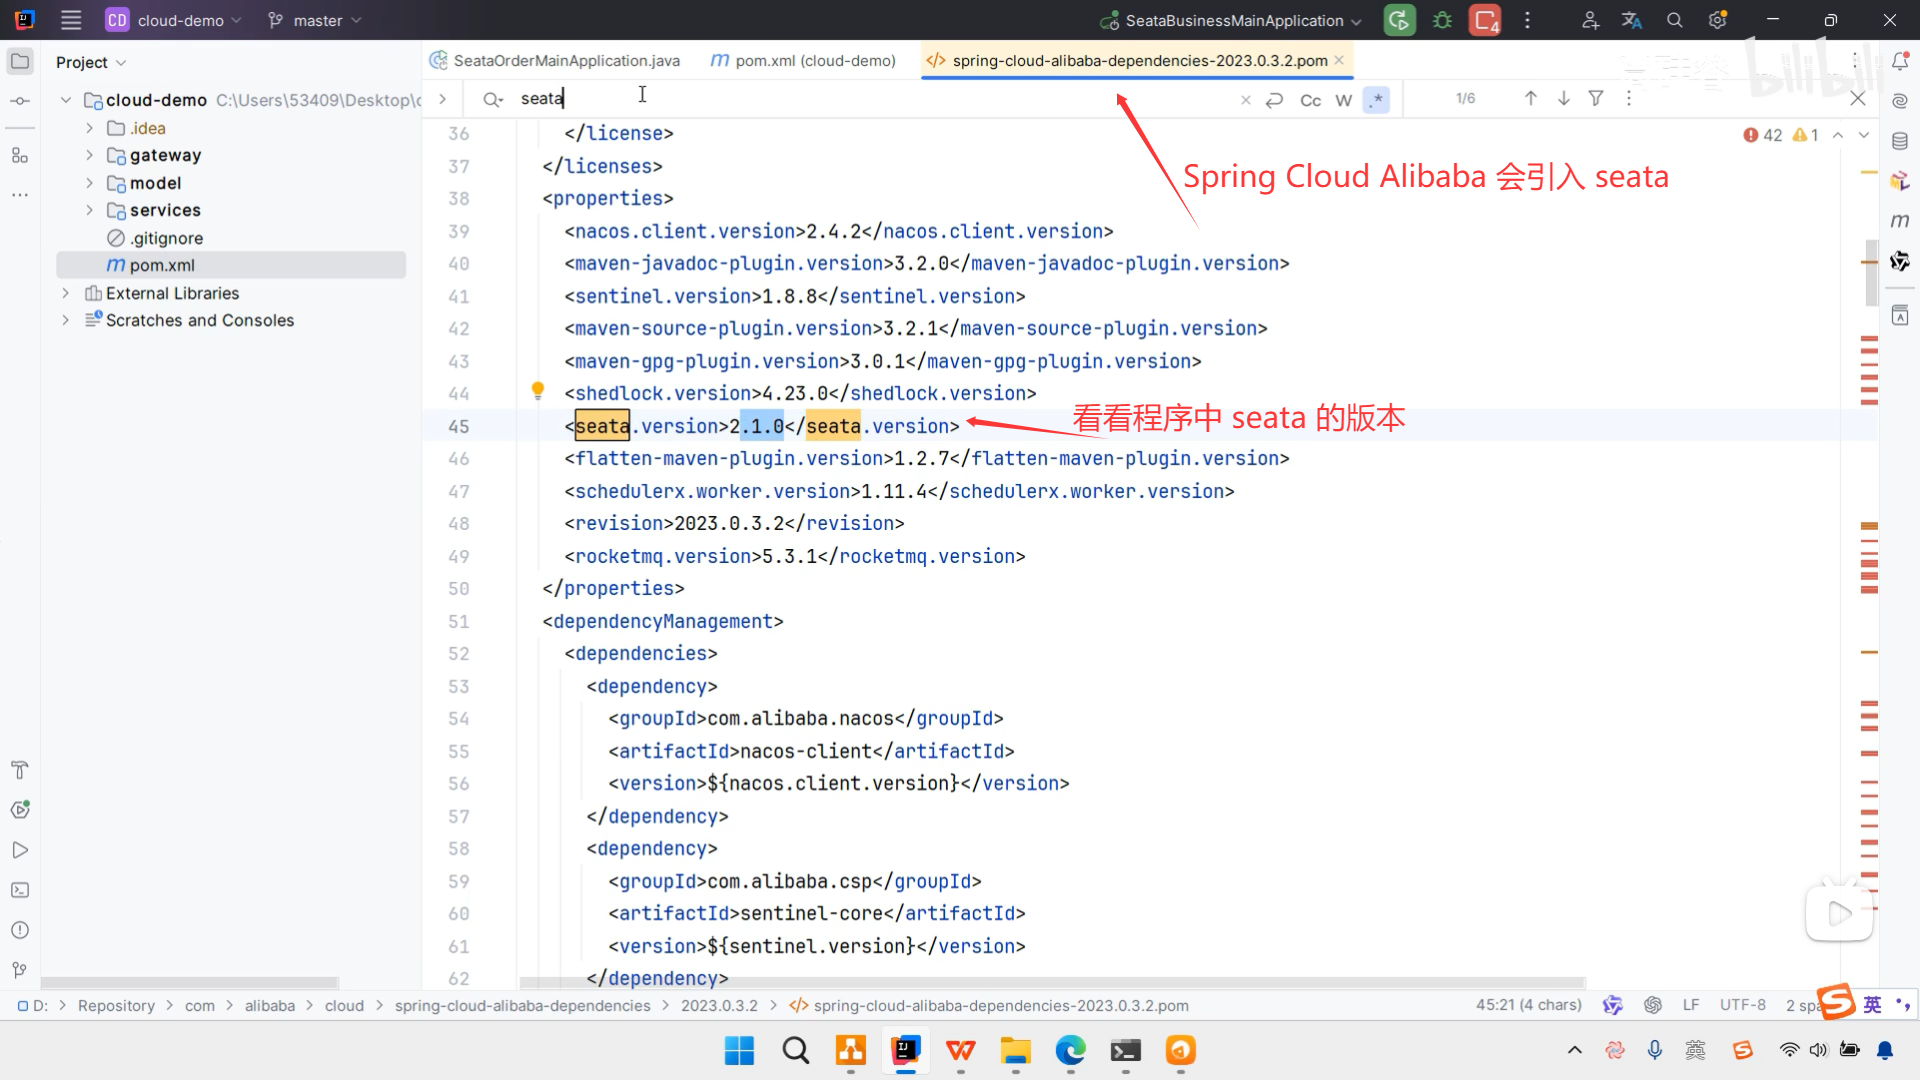Click alibaba in the breadcrumb path

point(269,1006)
